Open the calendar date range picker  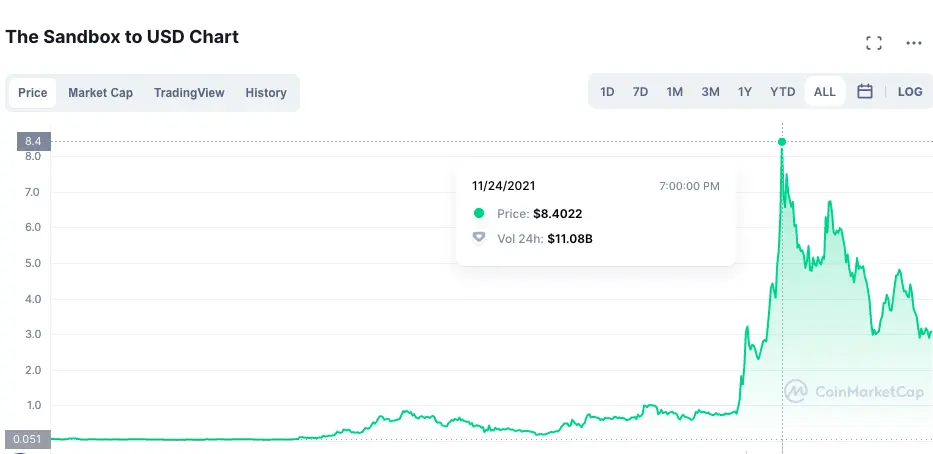[x=865, y=92]
